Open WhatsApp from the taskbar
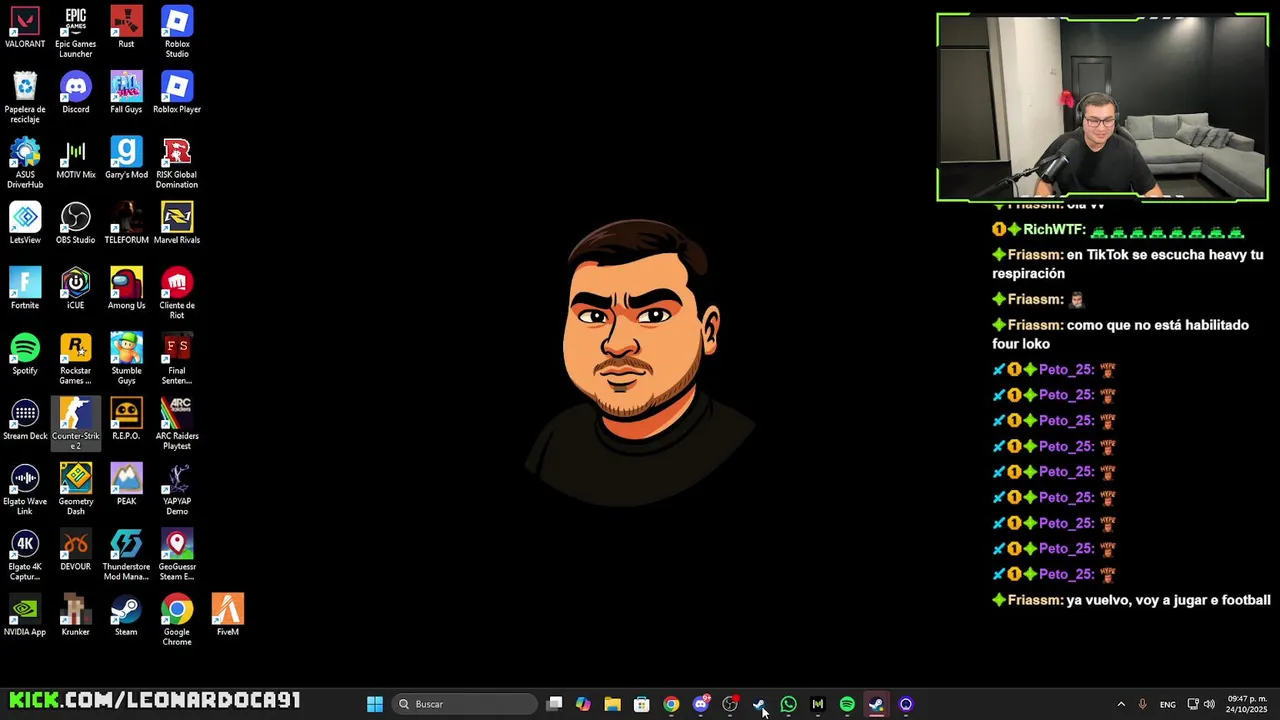Screen dimensions: 1280x720 (789, 704)
